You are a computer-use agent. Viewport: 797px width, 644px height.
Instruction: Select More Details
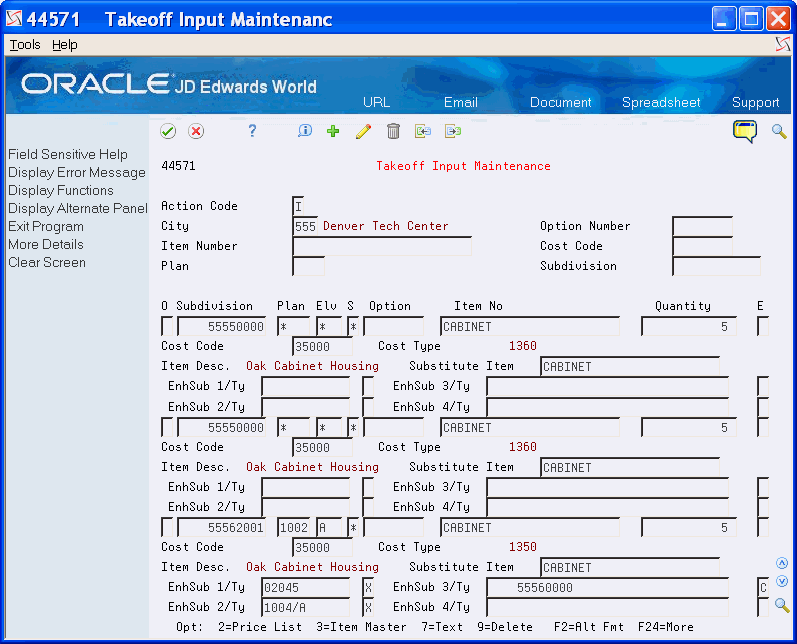pyautogui.click(x=46, y=244)
